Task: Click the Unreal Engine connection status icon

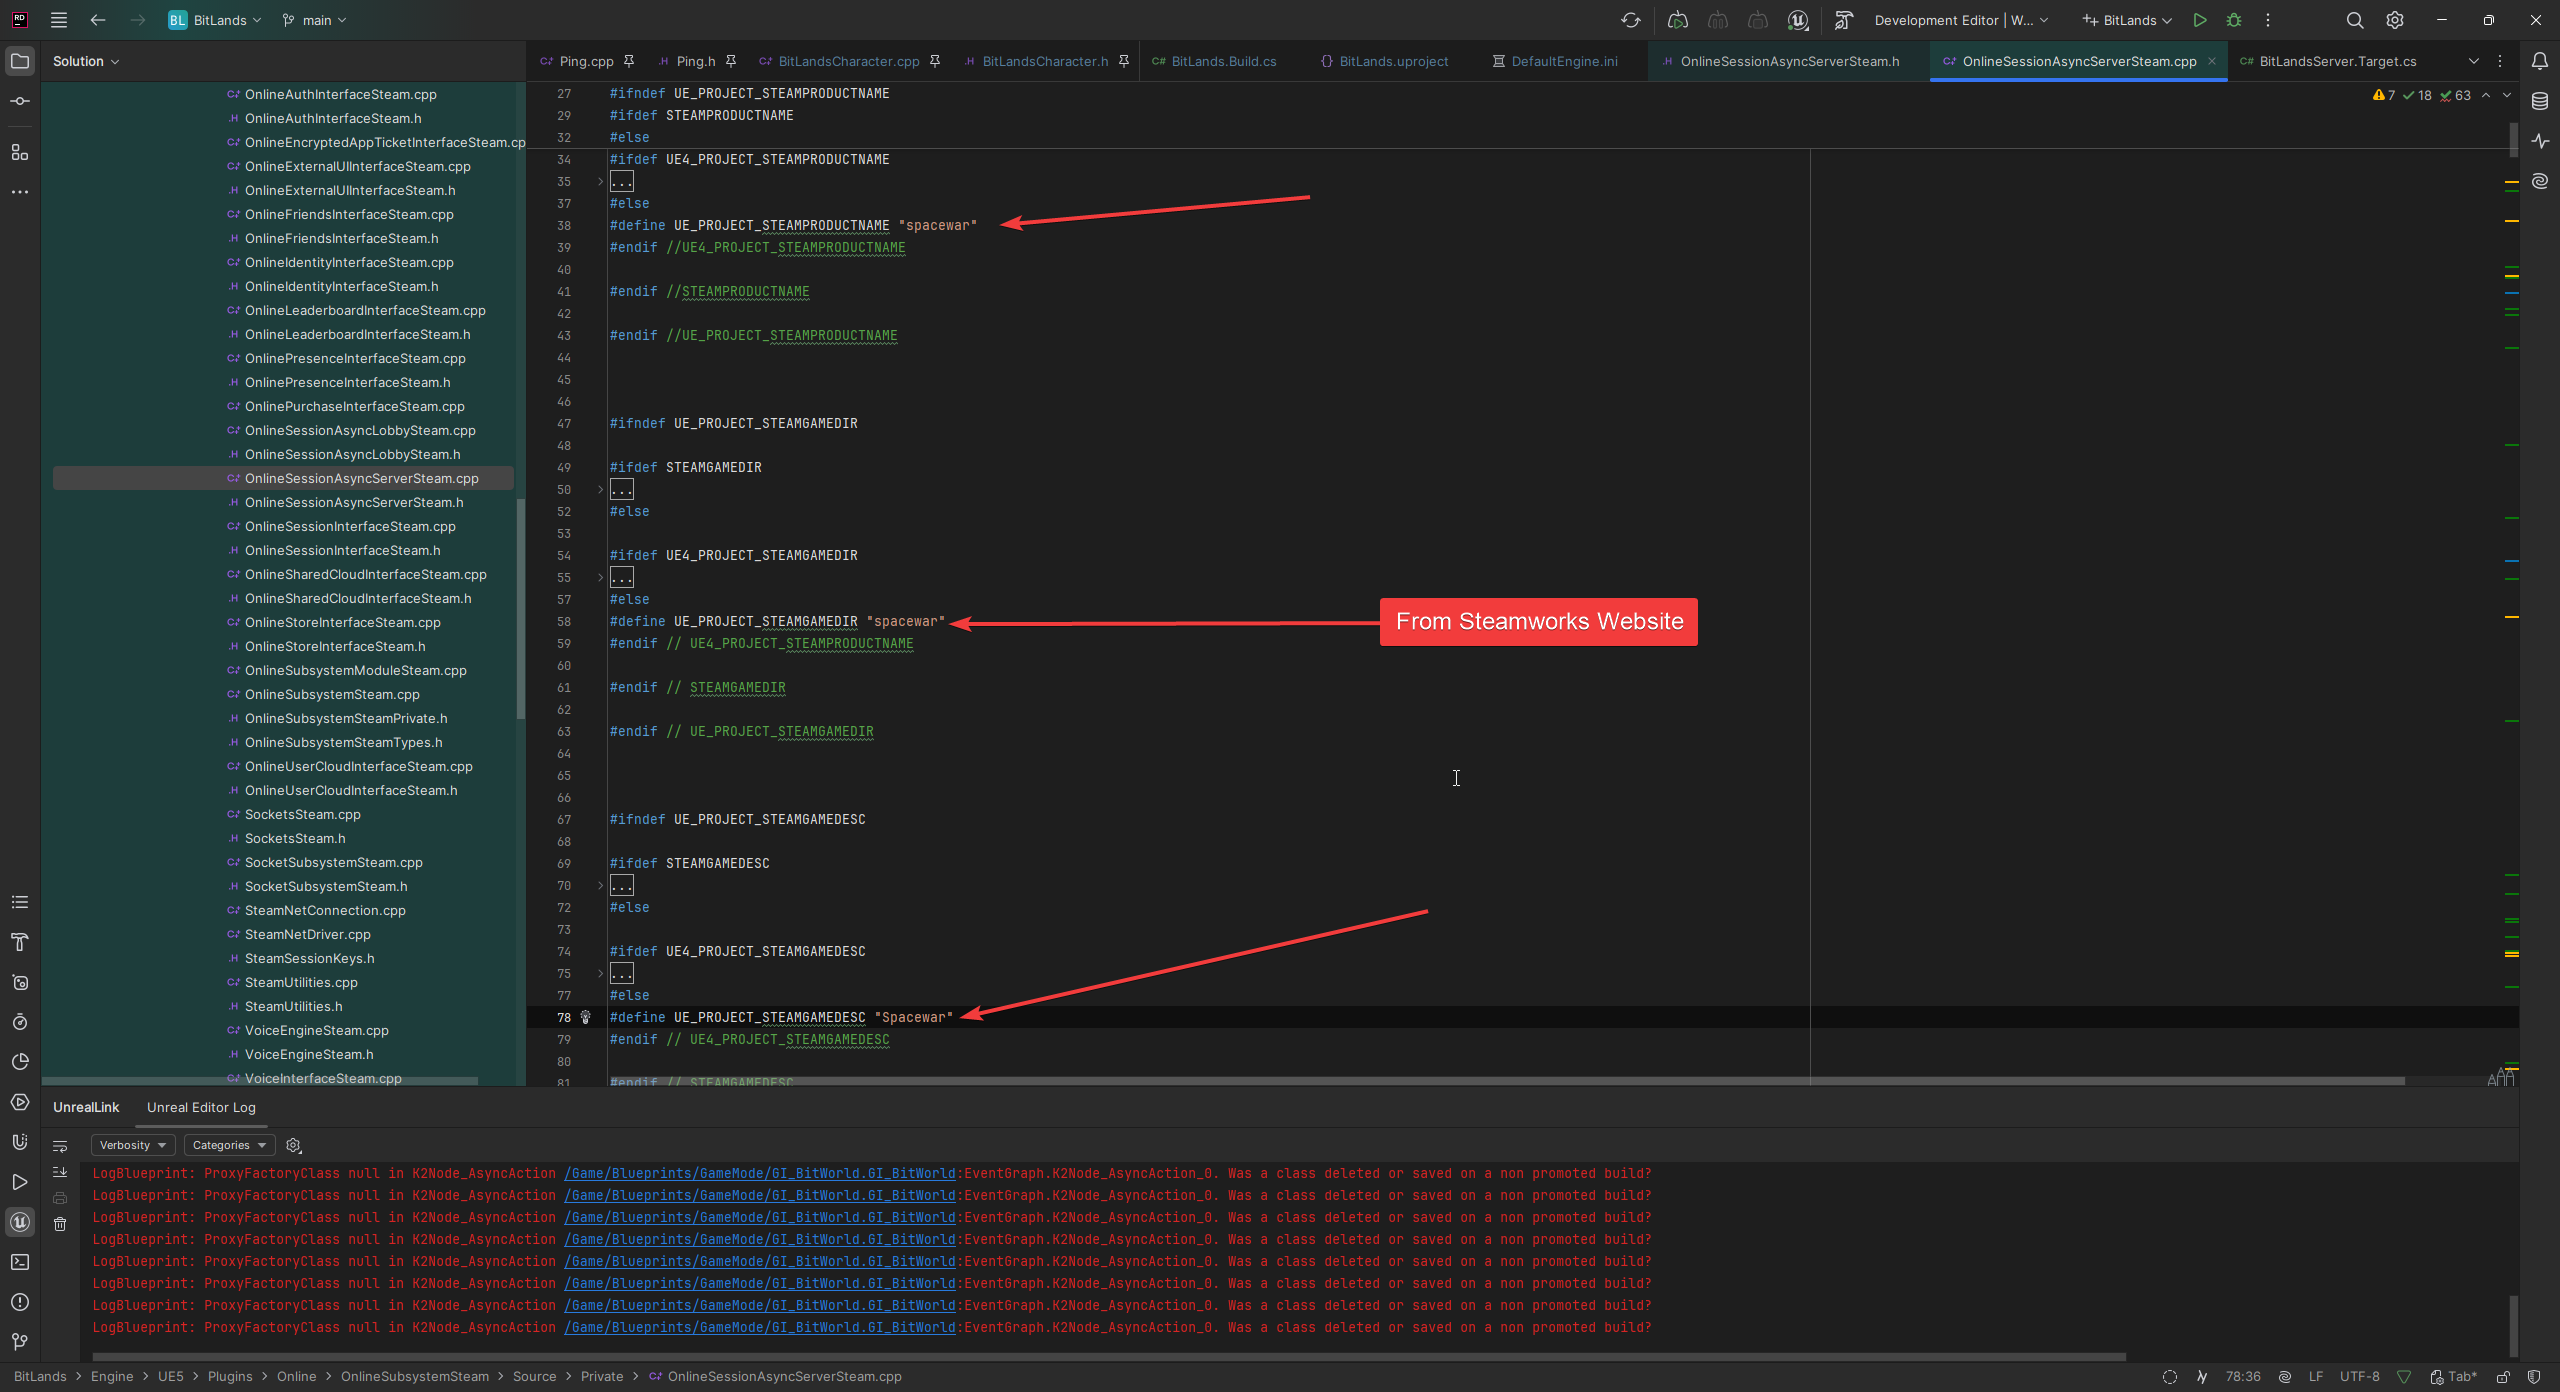Action: pos(1798,20)
